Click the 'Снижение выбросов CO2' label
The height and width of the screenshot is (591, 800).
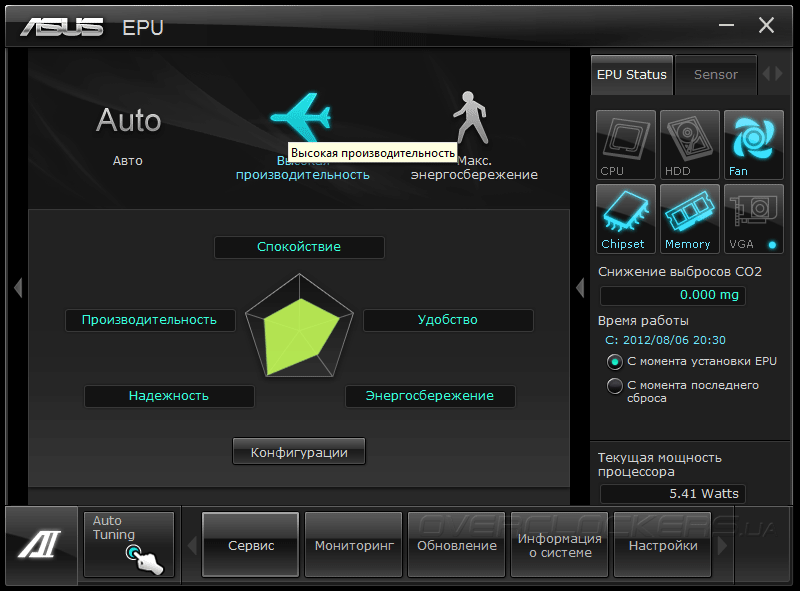680,272
